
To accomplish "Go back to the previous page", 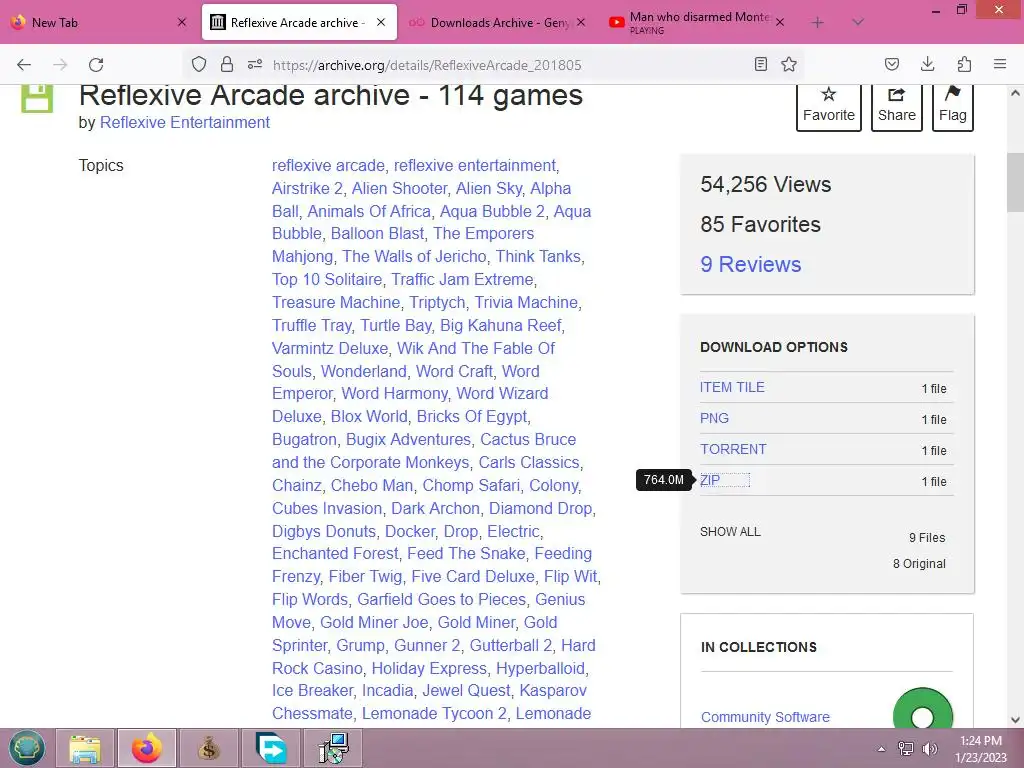I will 24,65.
